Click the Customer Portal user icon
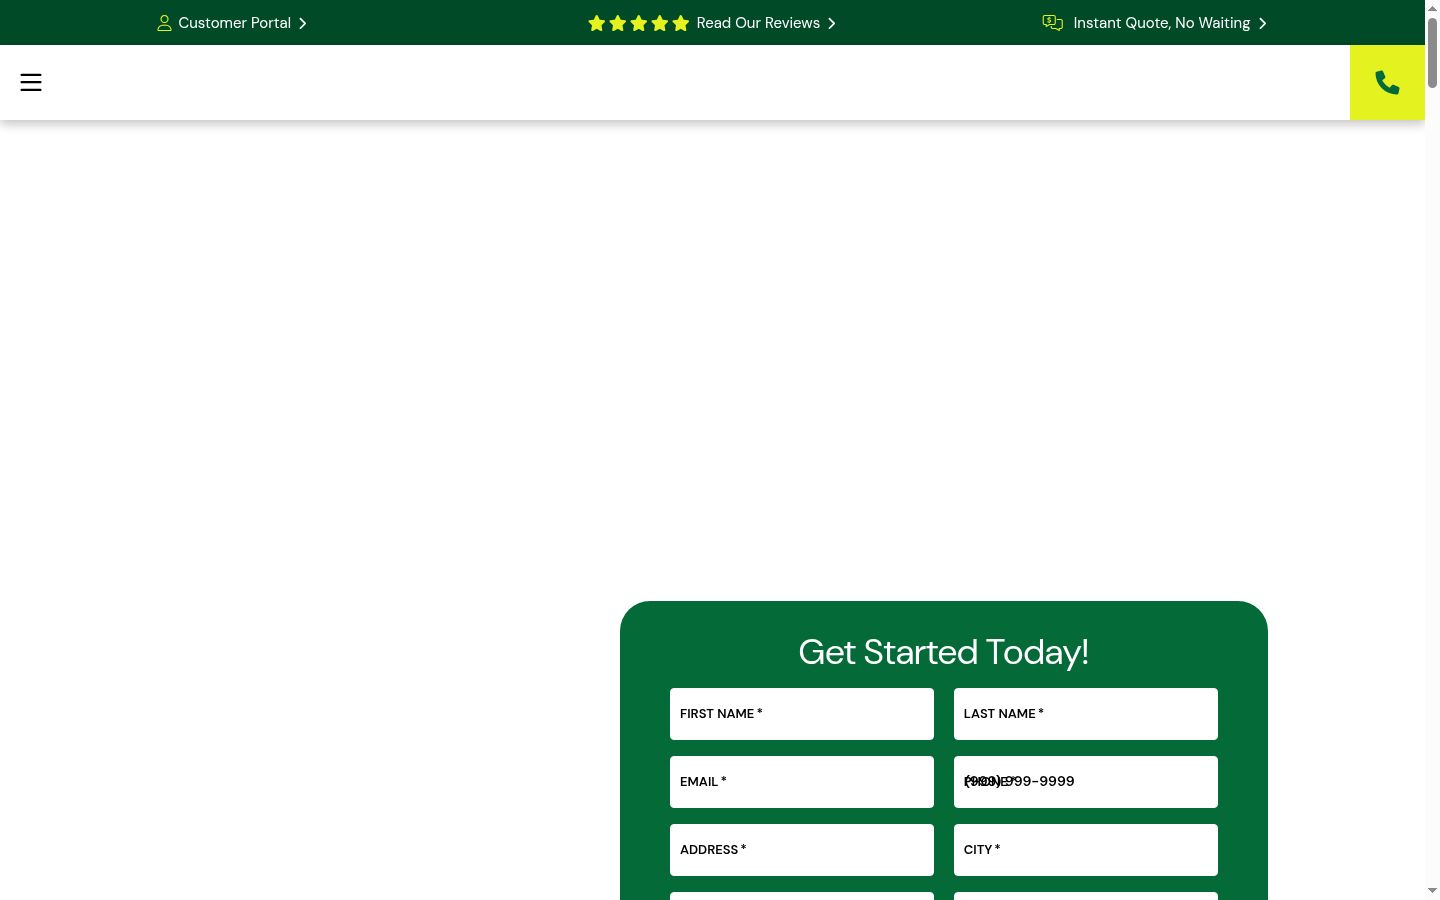Image resolution: width=1440 pixels, height=900 pixels. tap(164, 23)
